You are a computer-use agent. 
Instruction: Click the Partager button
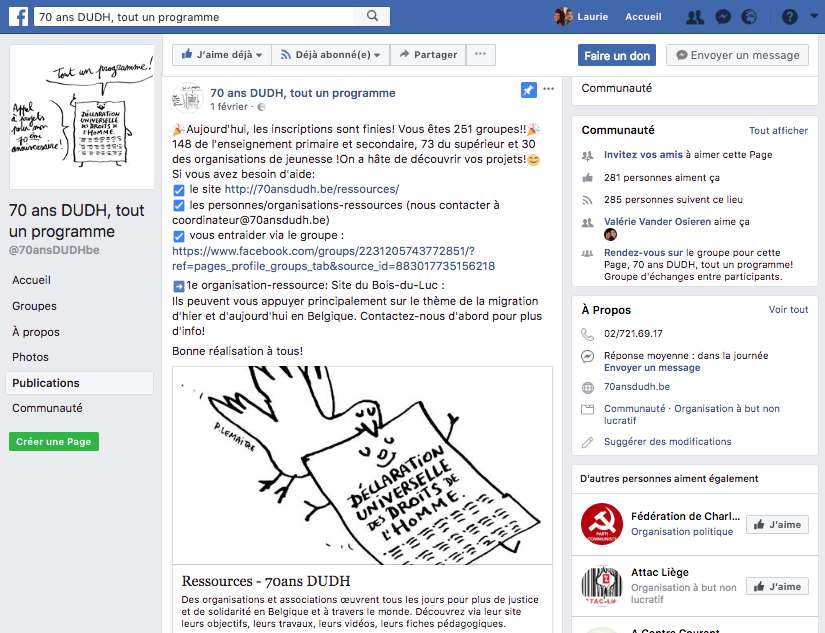428,55
